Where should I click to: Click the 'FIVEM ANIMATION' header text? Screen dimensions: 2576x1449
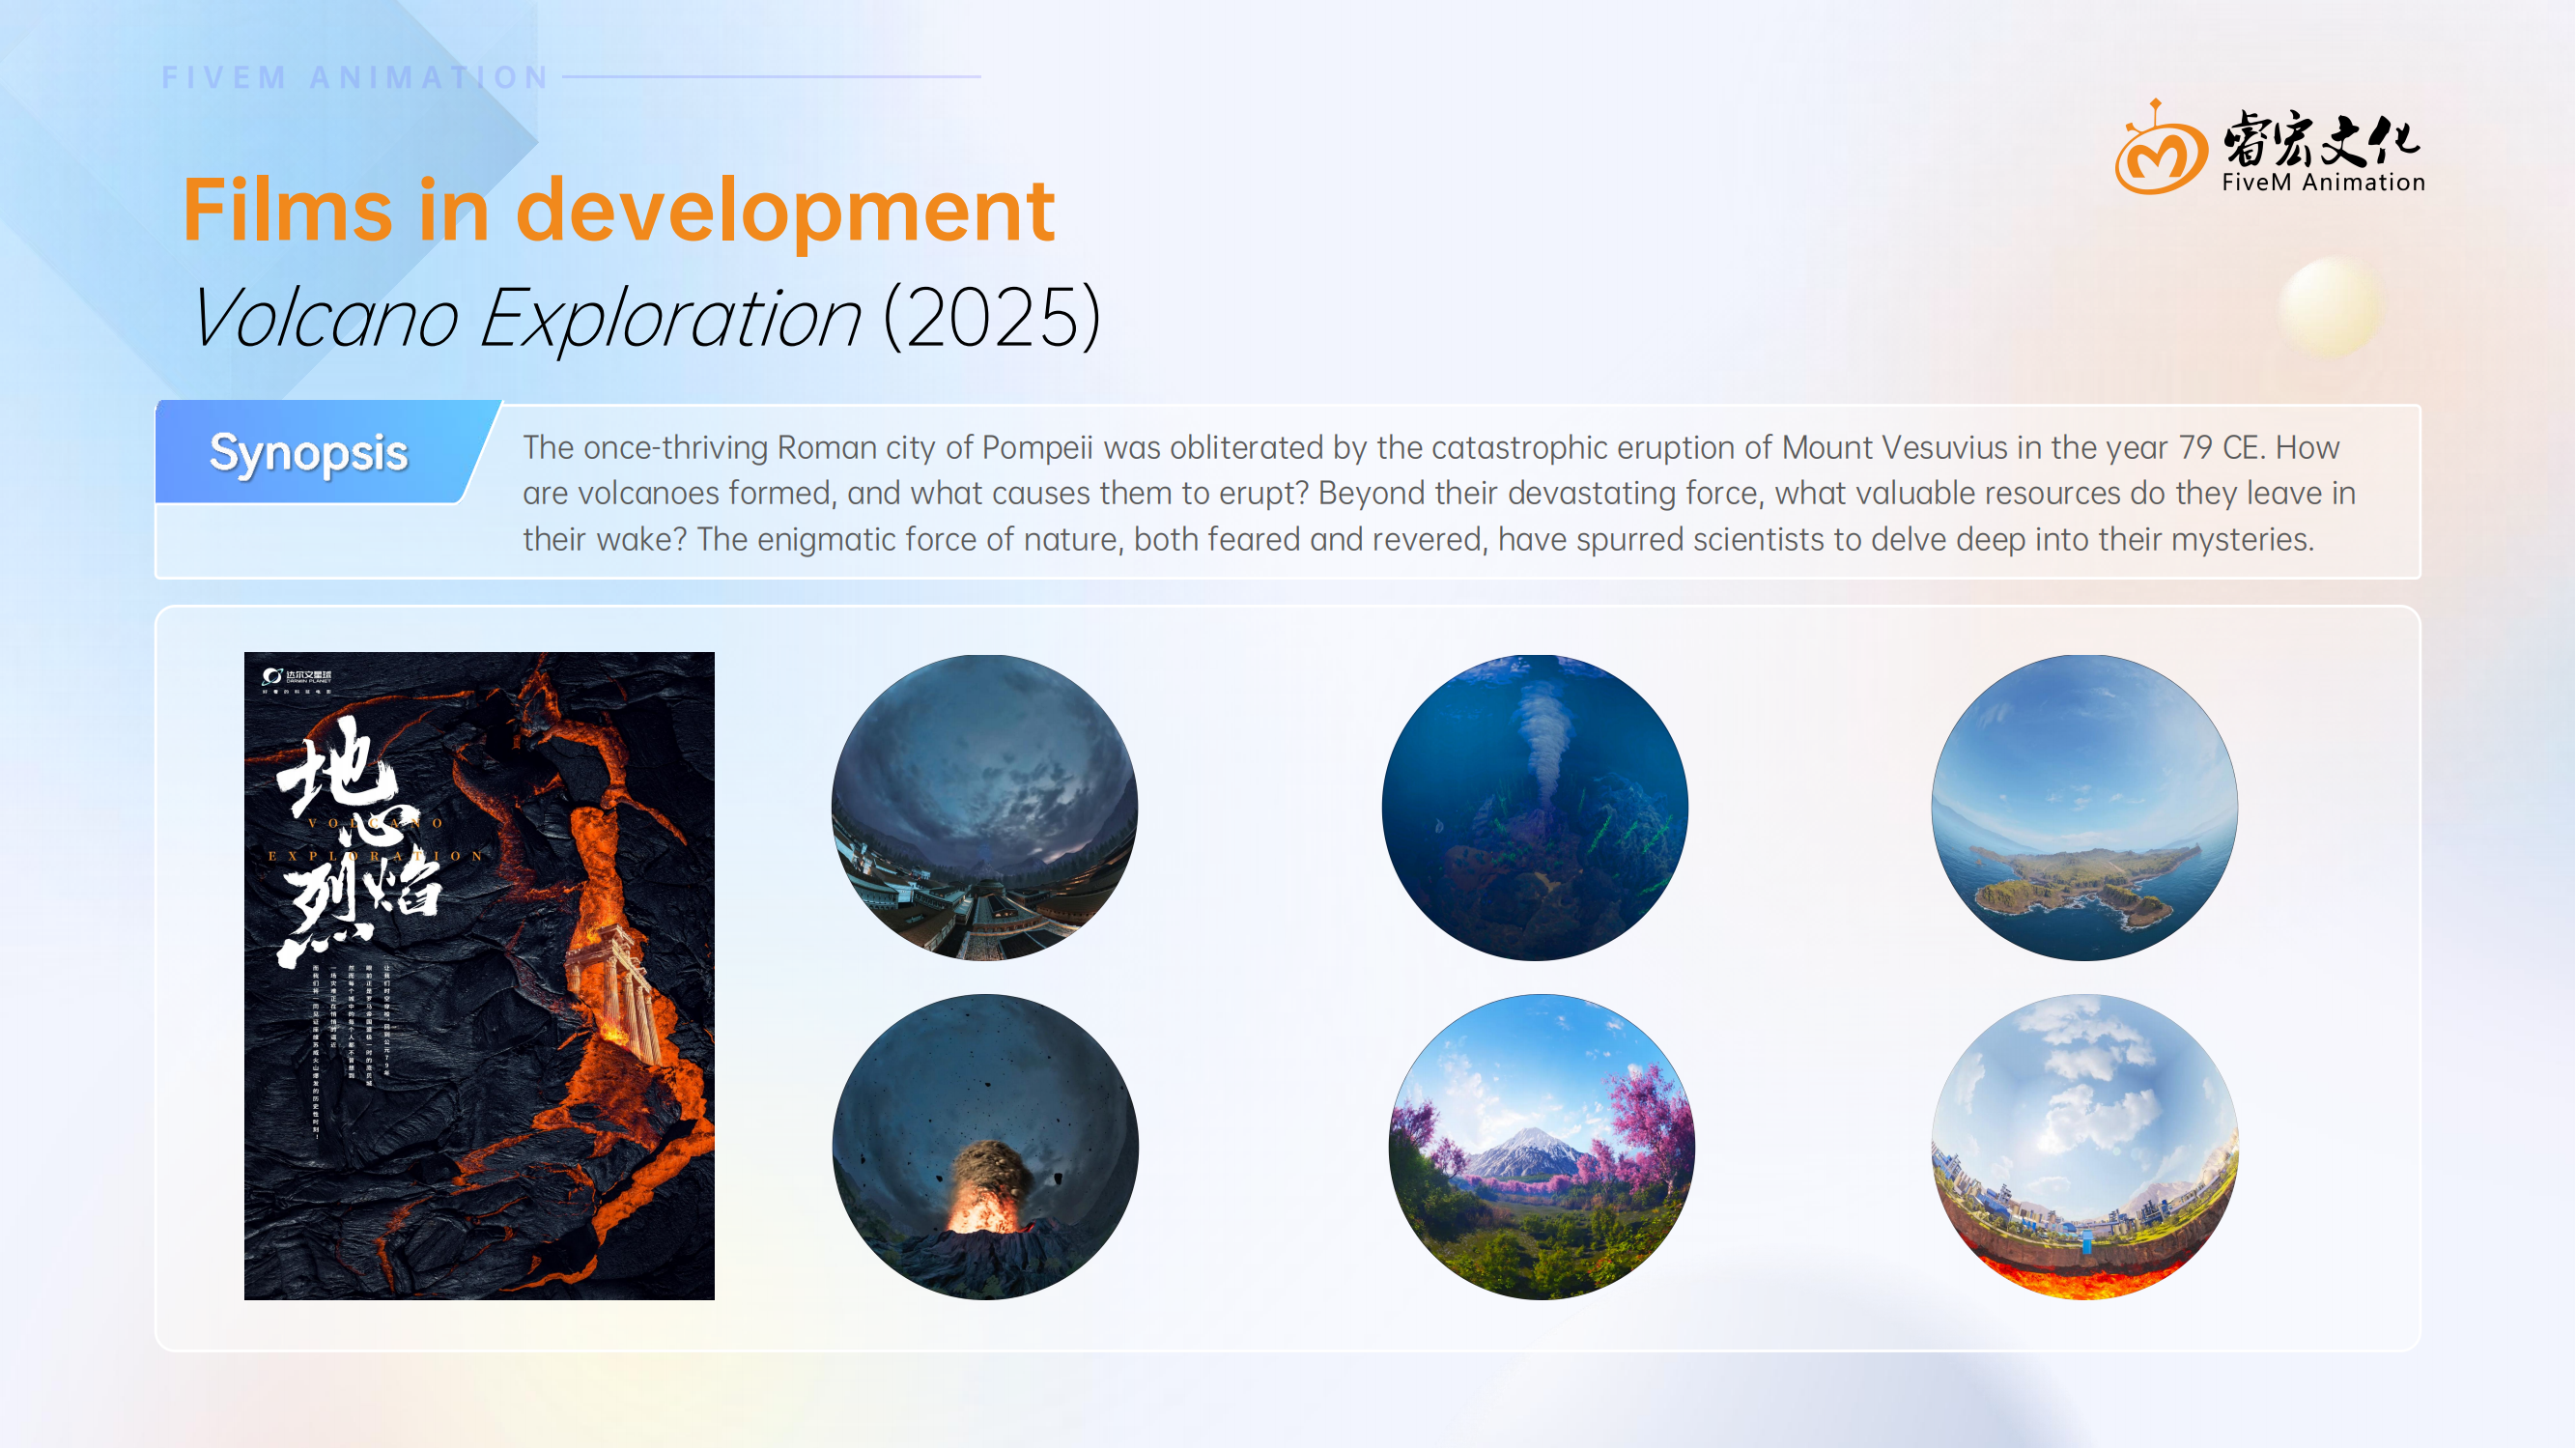(x=355, y=77)
